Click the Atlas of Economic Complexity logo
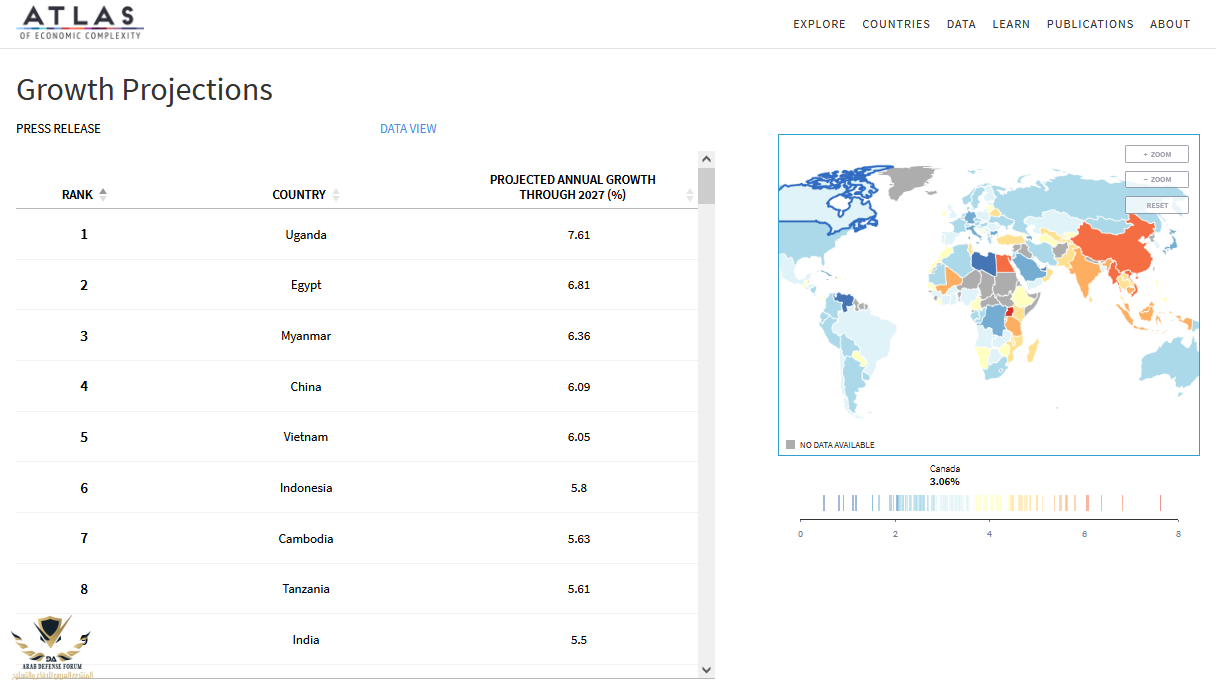 click(81, 22)
